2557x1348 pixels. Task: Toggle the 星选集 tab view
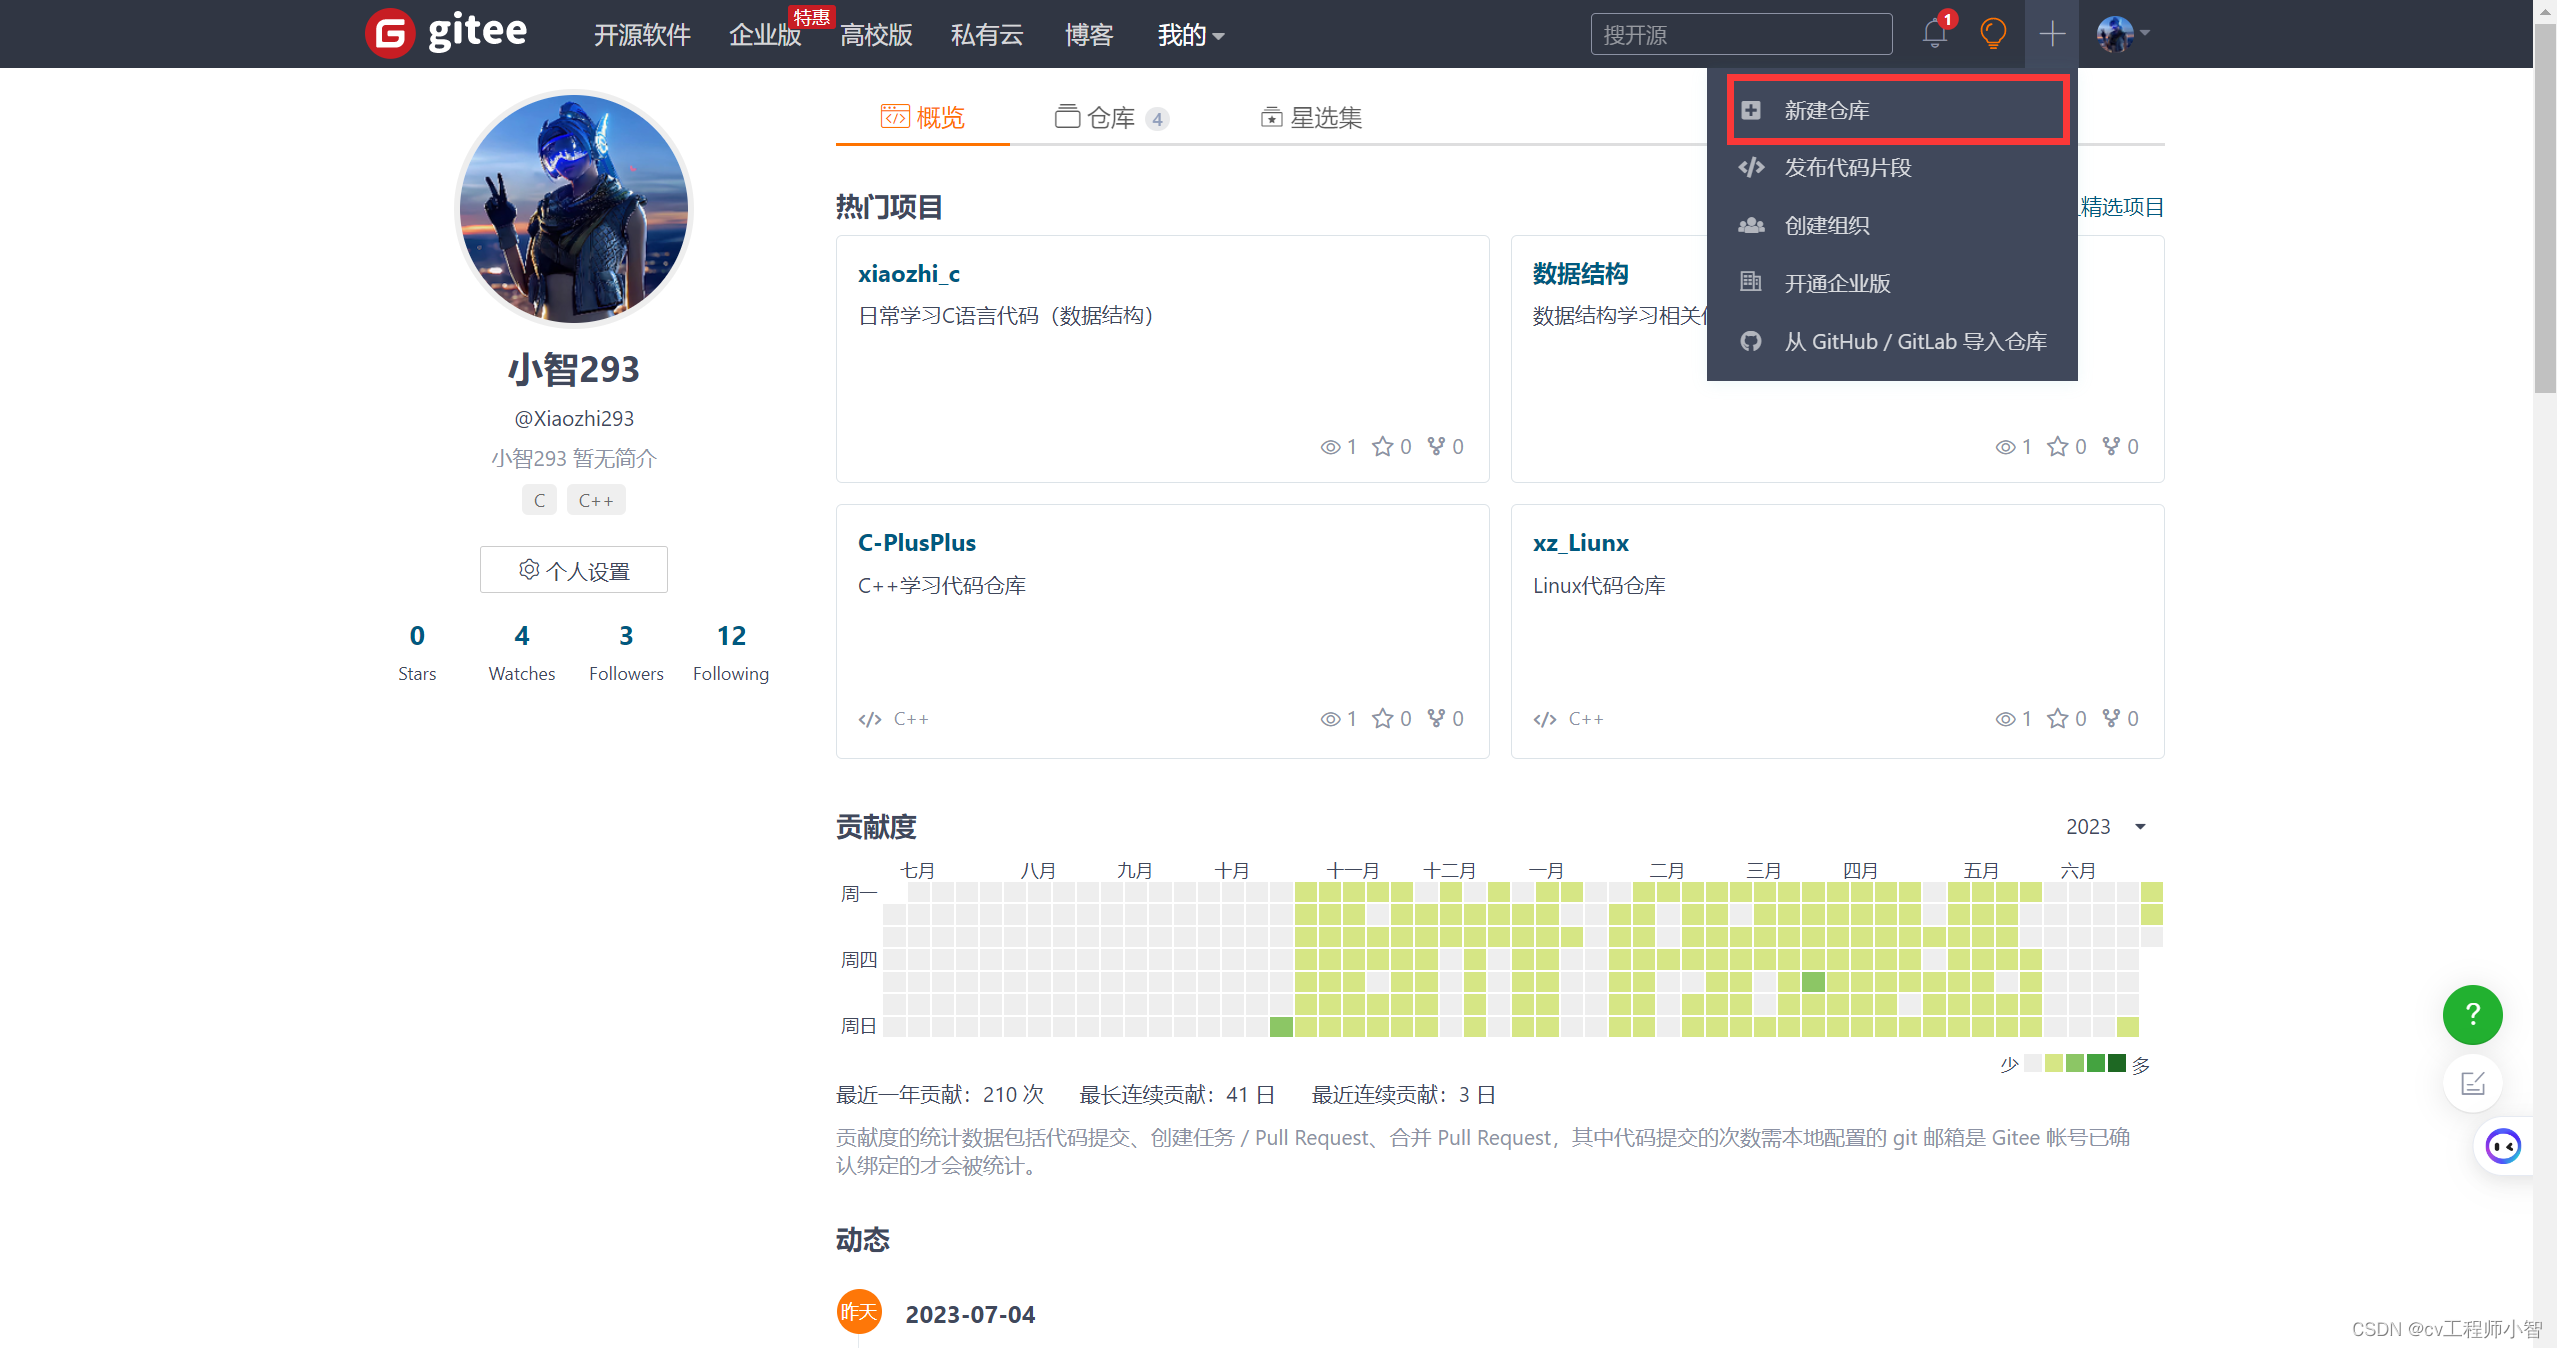[1309, 117]
